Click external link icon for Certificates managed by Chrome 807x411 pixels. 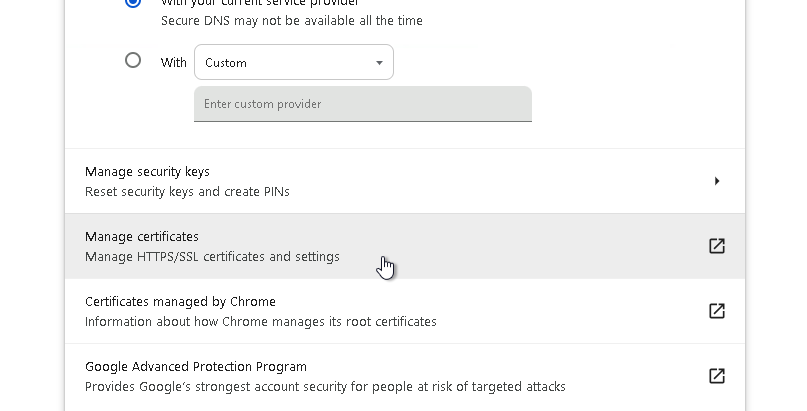click(716, 311)
